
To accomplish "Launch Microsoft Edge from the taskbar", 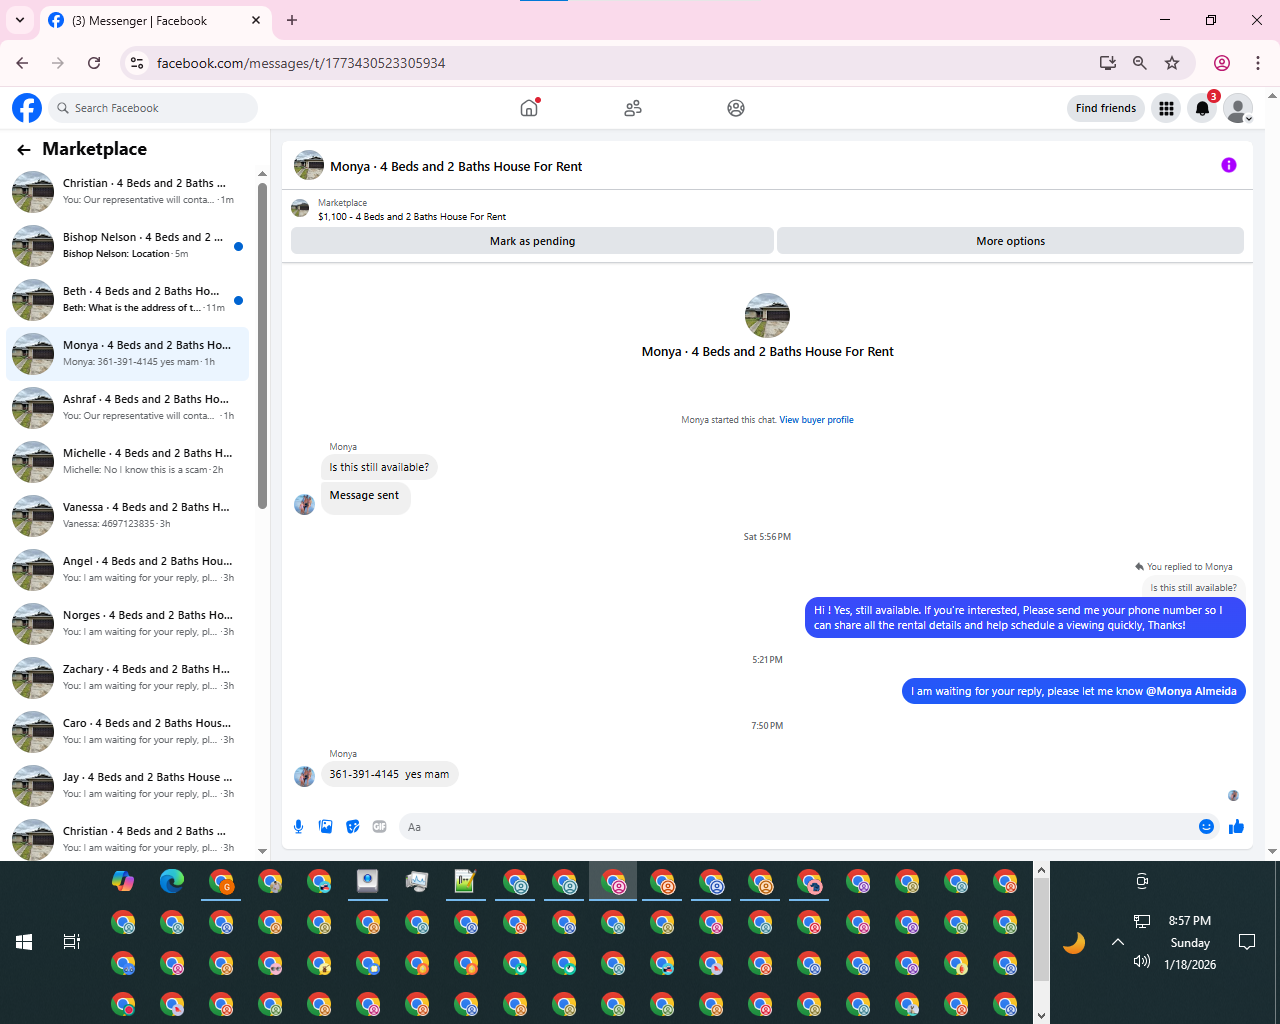I will [x=172, y=881].
